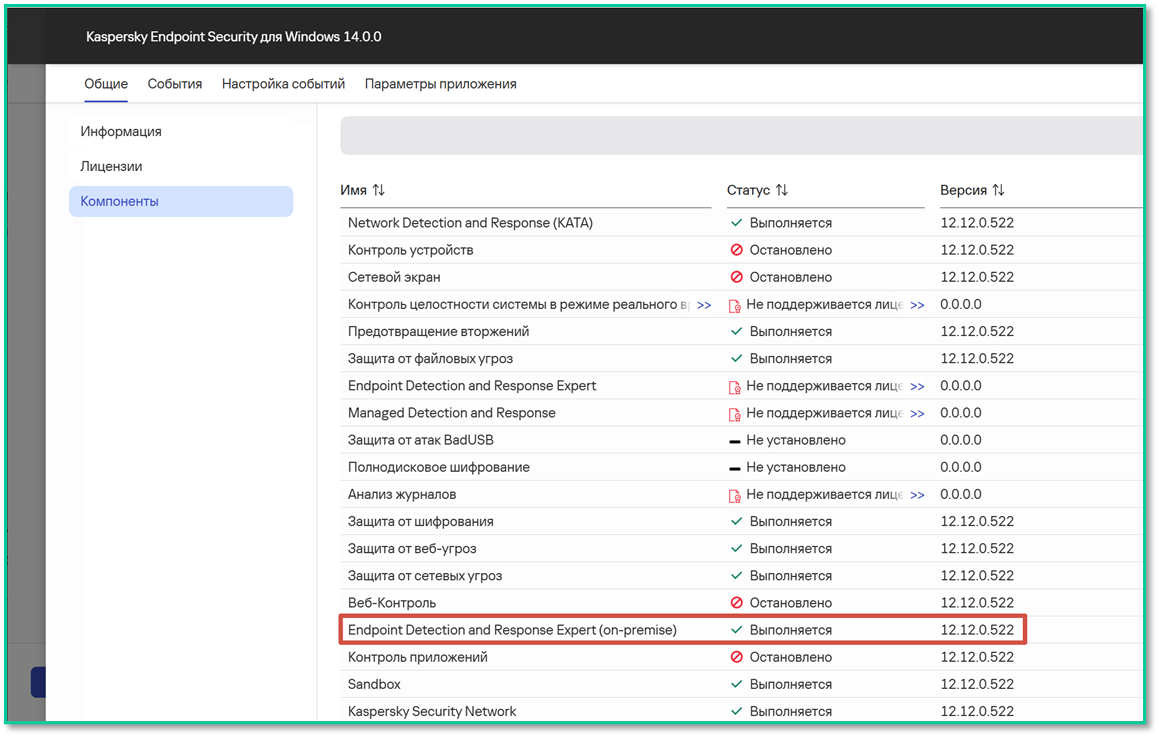The width and height of the screenshot is (1159, 737).
Task: Click license icon in Endpoint Detection and Response Expert row
Action: [735, 387]
